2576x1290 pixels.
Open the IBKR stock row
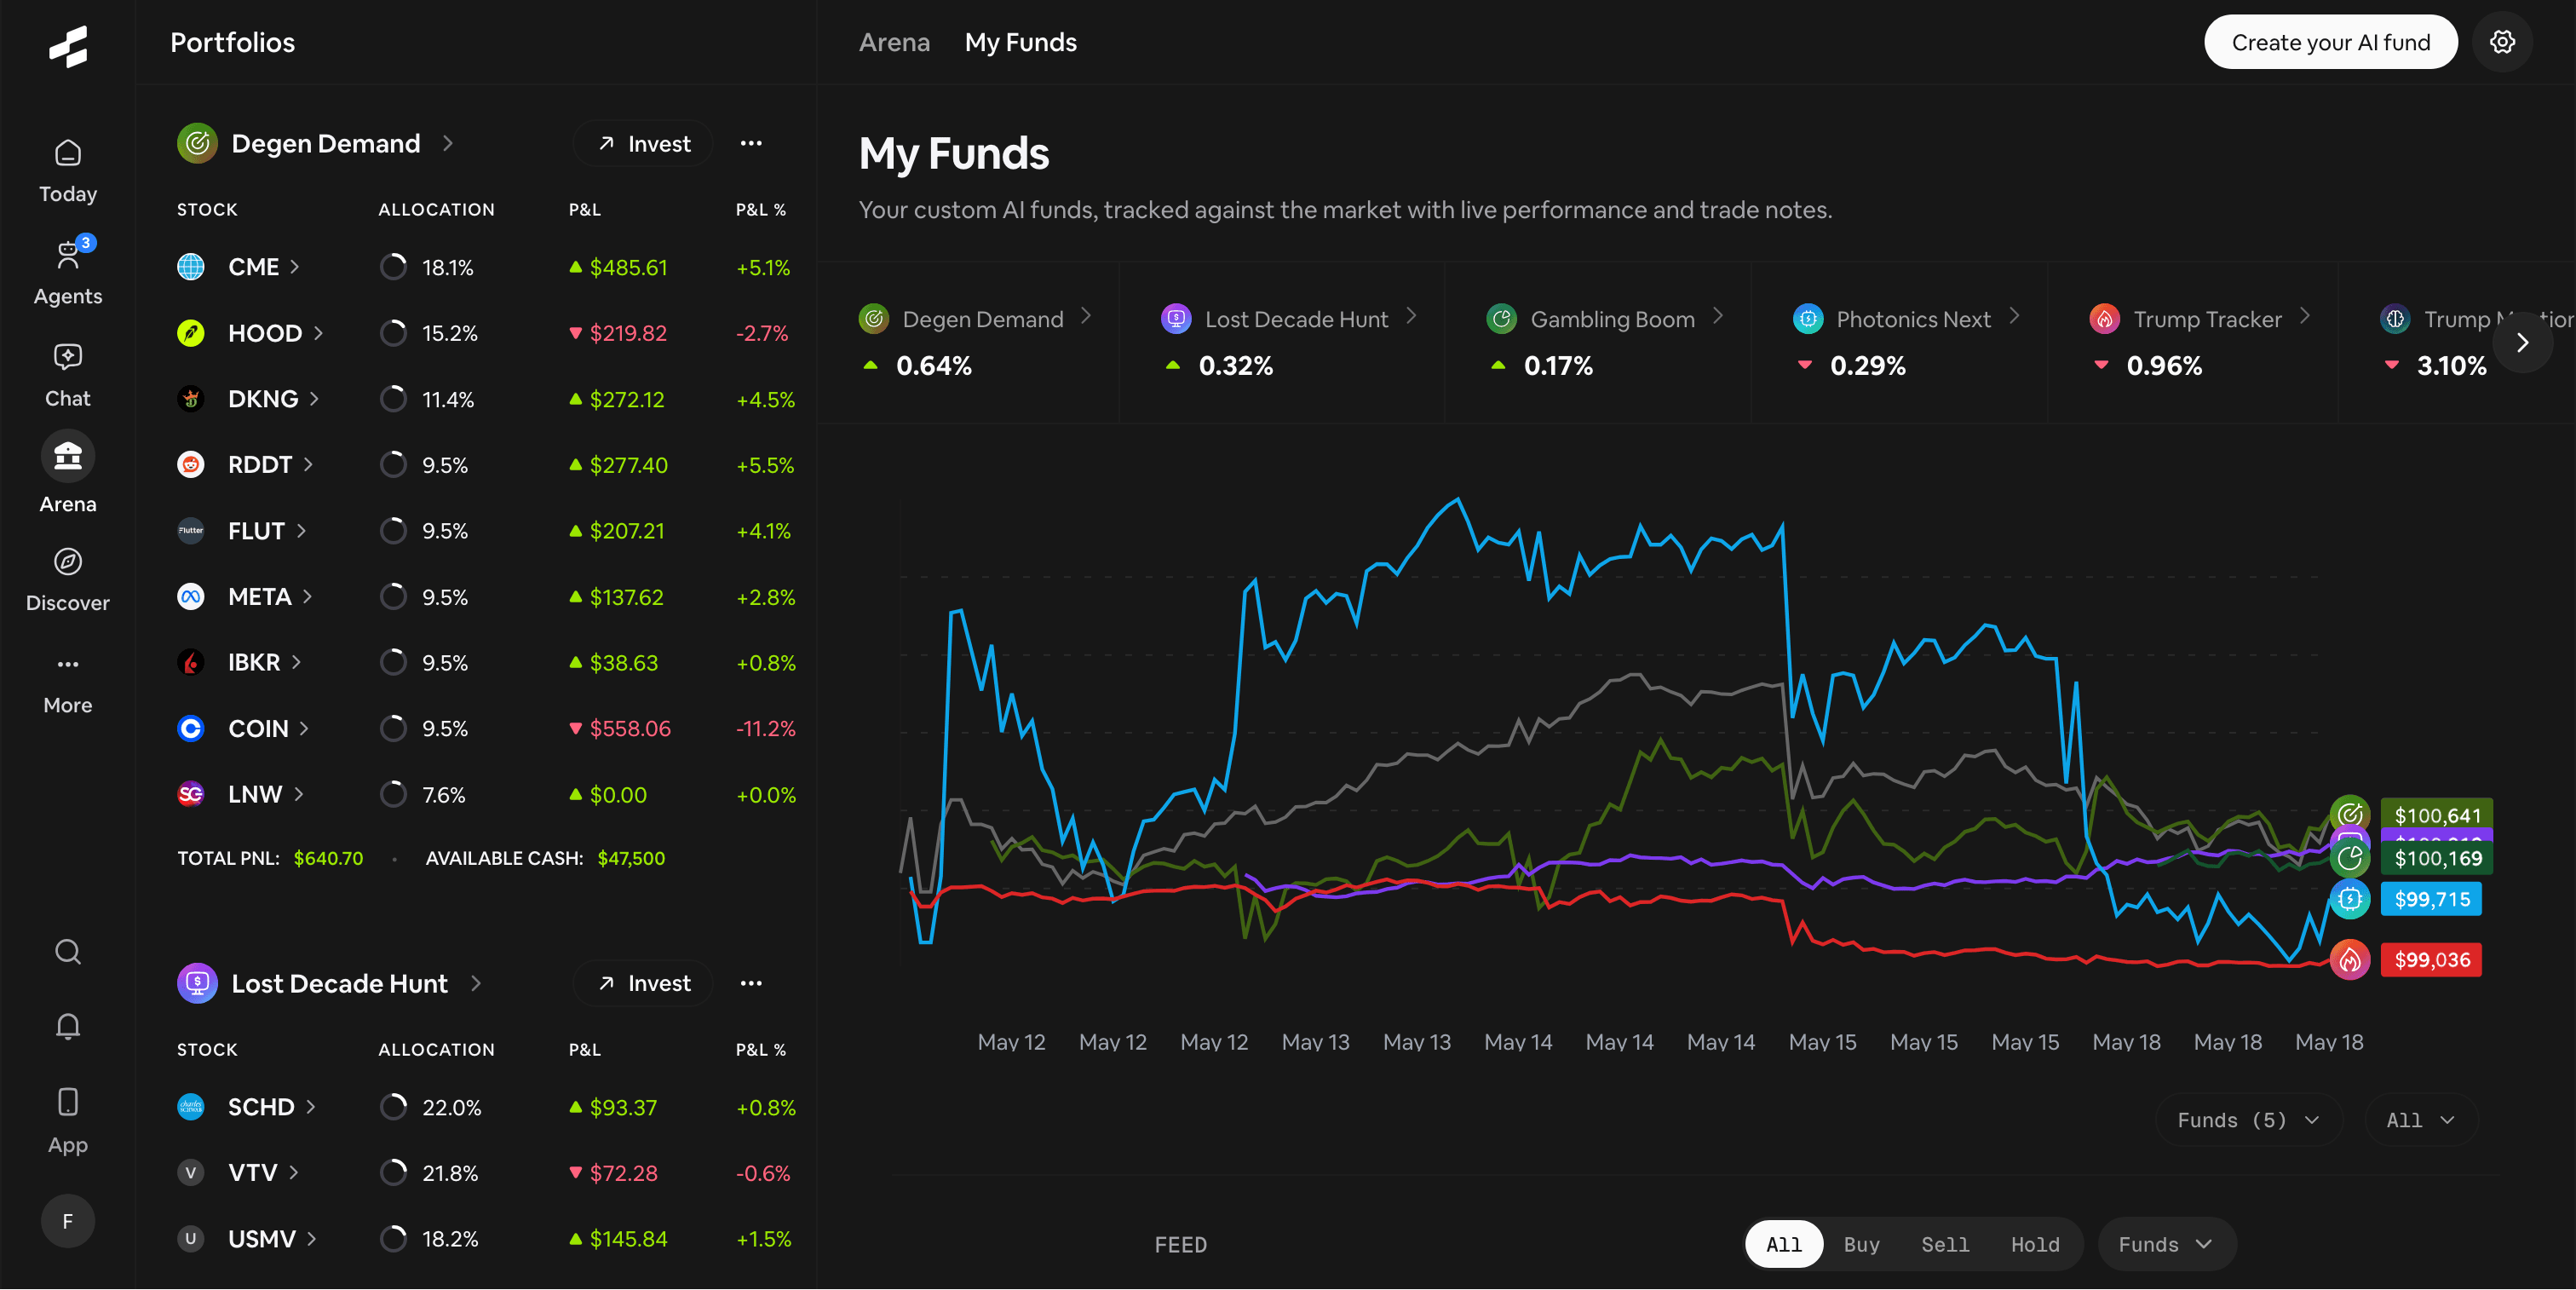click(x=486, y=663)
